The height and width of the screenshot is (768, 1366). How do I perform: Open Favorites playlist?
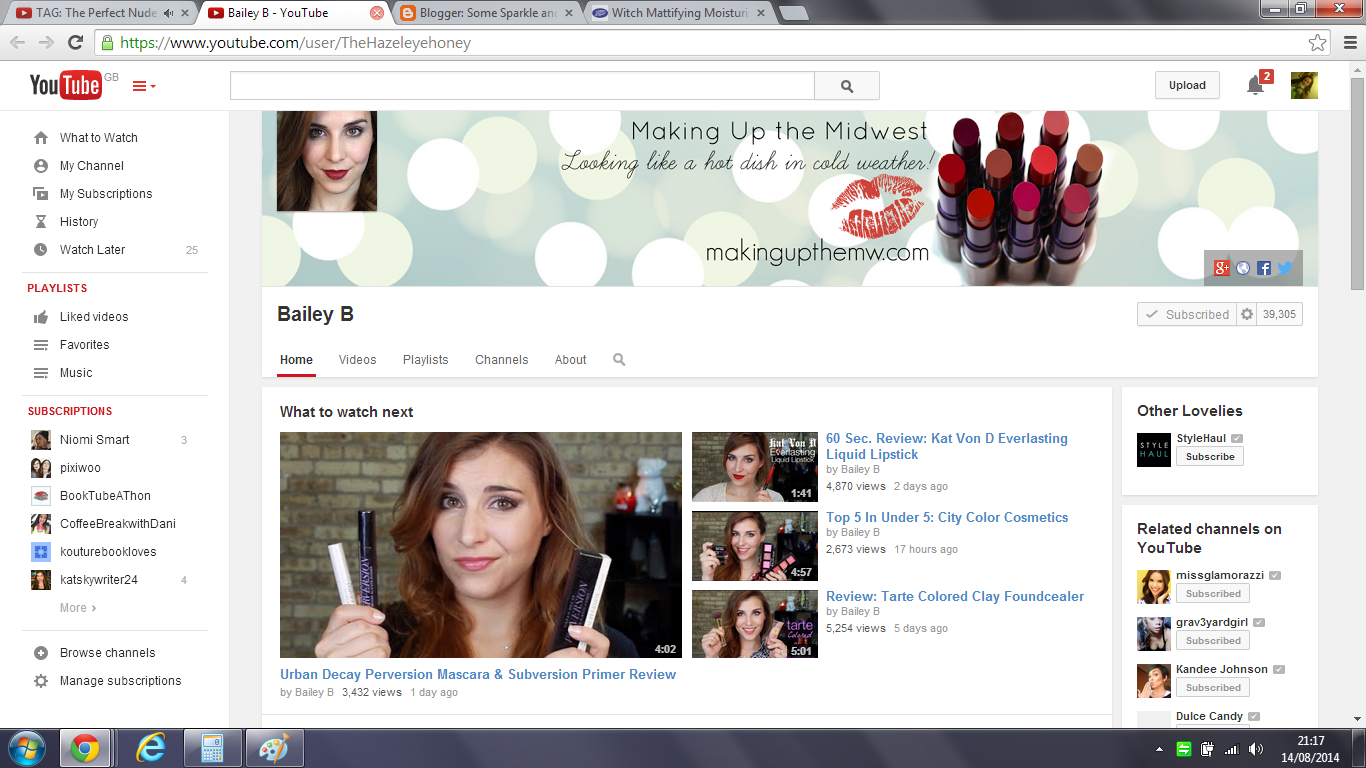(85, 345)
